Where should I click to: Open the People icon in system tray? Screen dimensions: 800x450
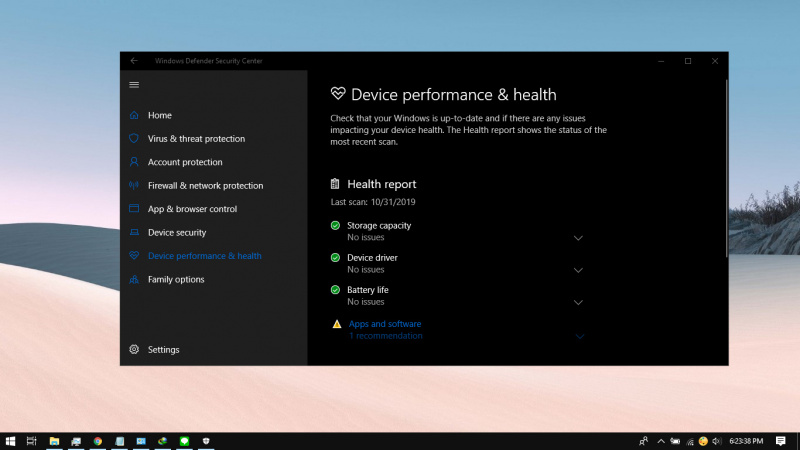point(644,441)
